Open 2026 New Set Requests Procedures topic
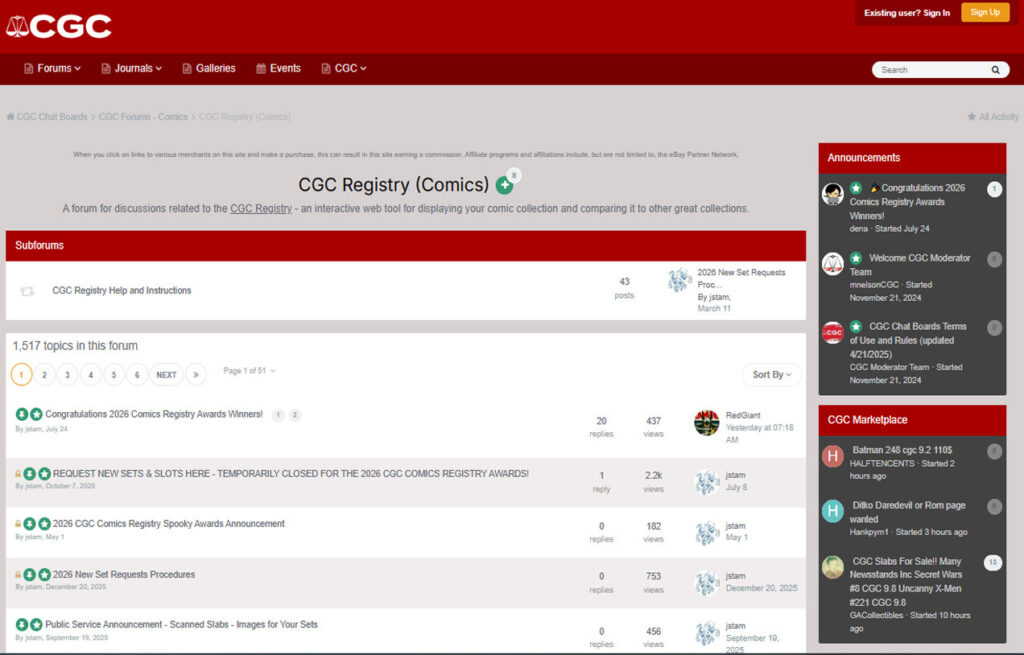Viewport: 1024px width, 655px height. click(x=124, y=575)
